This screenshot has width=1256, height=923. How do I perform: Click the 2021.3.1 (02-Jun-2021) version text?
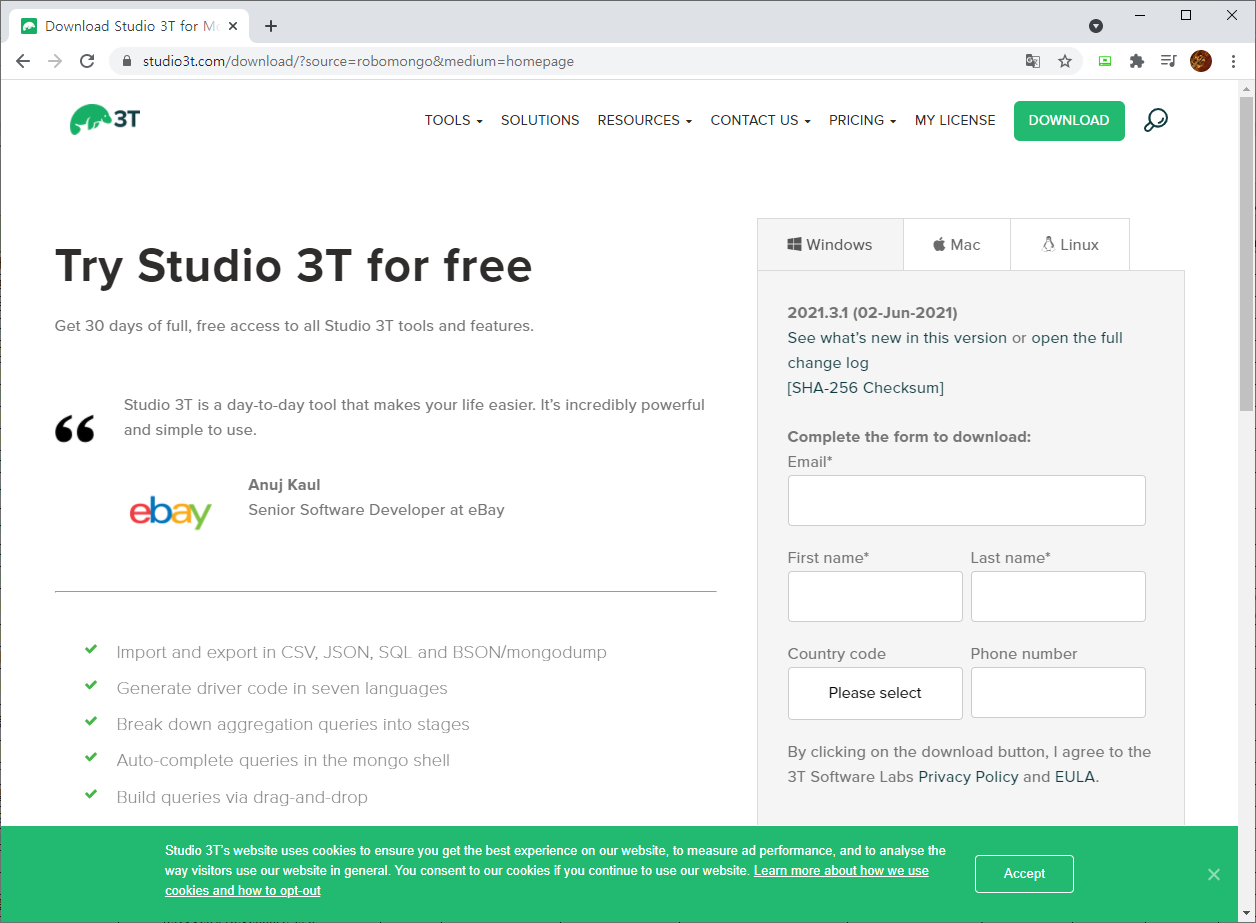tap(872, 313)
